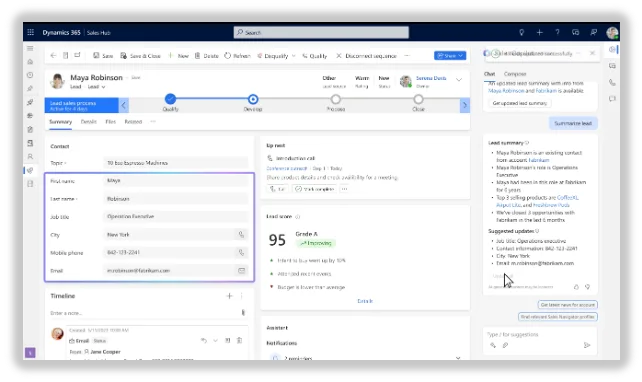Open the Disqualify dropdown arrow
Viewport: 642px width, 382px height.
tap(294, 56)
